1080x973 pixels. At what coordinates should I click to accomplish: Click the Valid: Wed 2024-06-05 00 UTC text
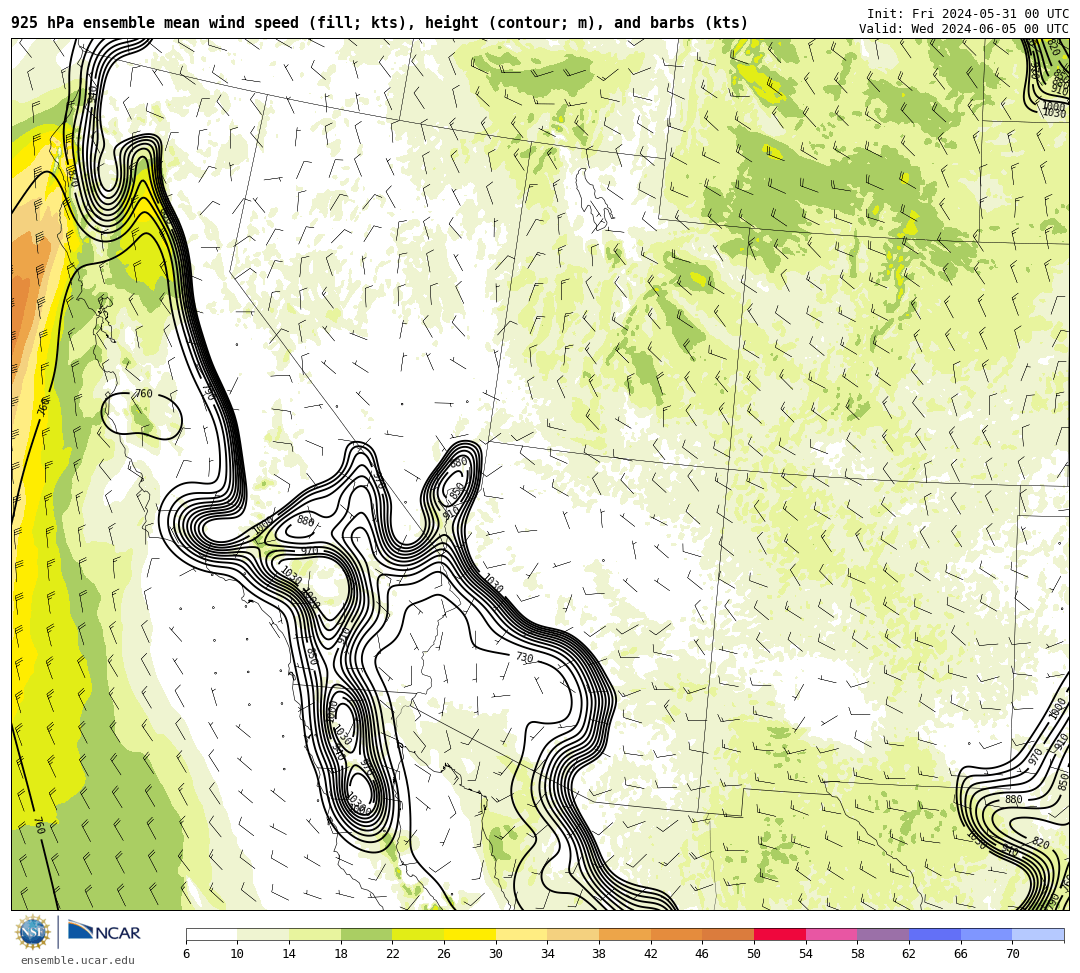click(x=964, y=29)
